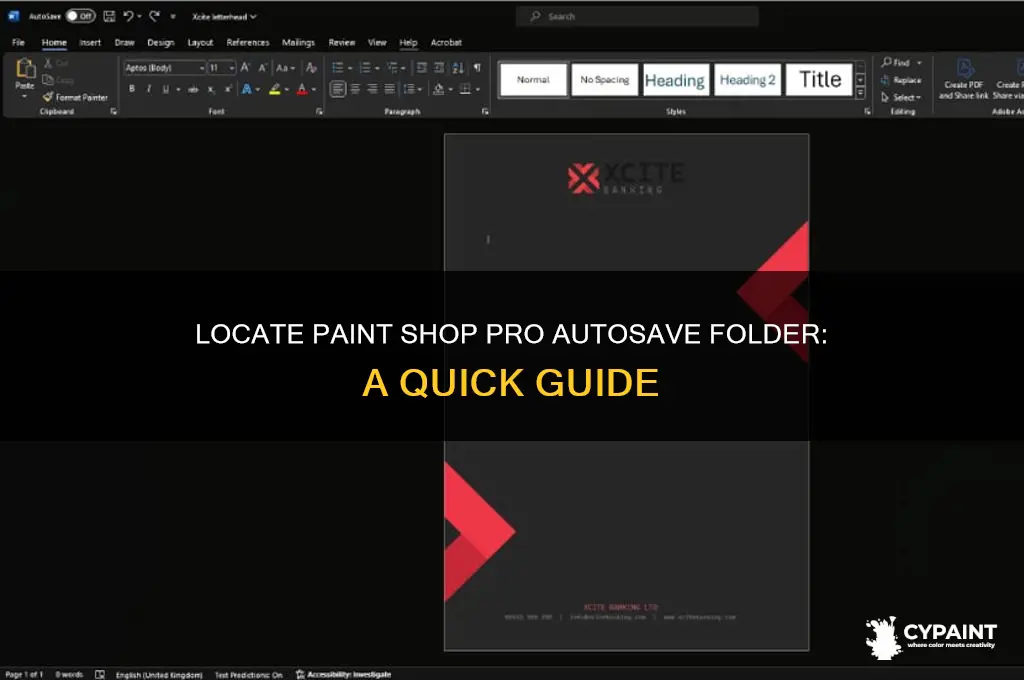This screenshot has width=1024, height=680.
Task: Open the Change Case Aa dropdown
Action: 285,67
